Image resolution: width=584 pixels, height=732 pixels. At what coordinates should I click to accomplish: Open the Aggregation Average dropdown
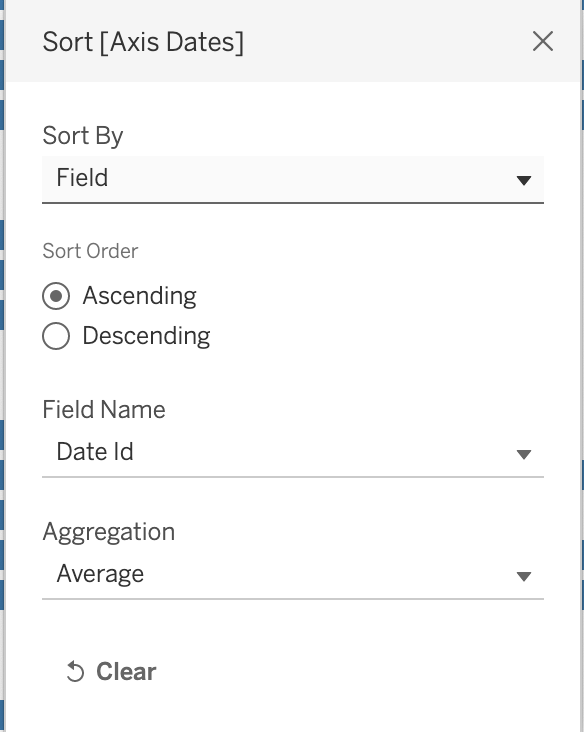coord(293,575)
